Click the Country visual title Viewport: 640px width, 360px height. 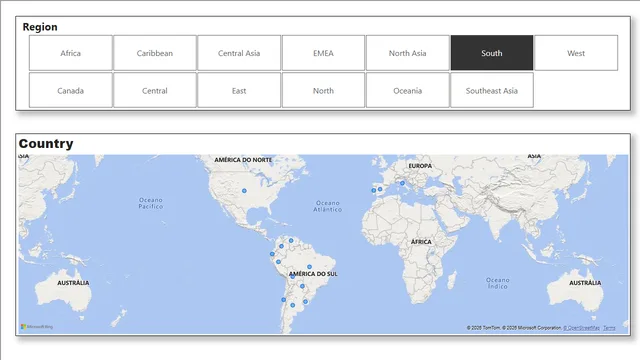click(46, 144)
